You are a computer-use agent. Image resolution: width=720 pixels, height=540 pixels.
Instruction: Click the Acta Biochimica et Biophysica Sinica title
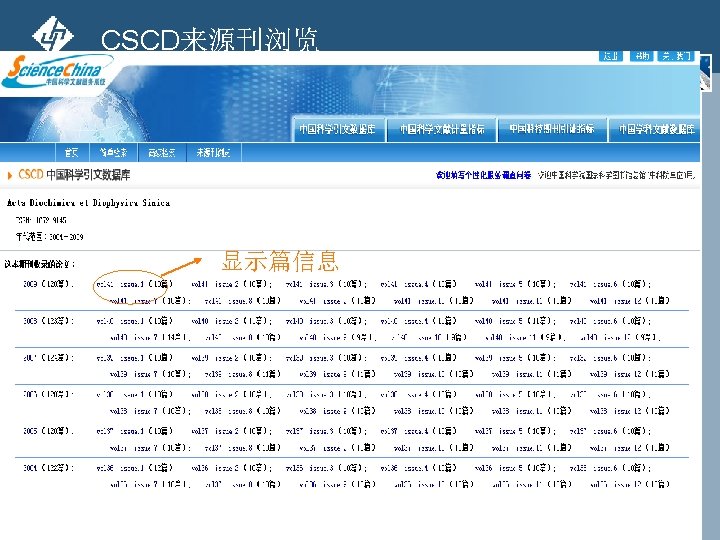click(88, 202)
